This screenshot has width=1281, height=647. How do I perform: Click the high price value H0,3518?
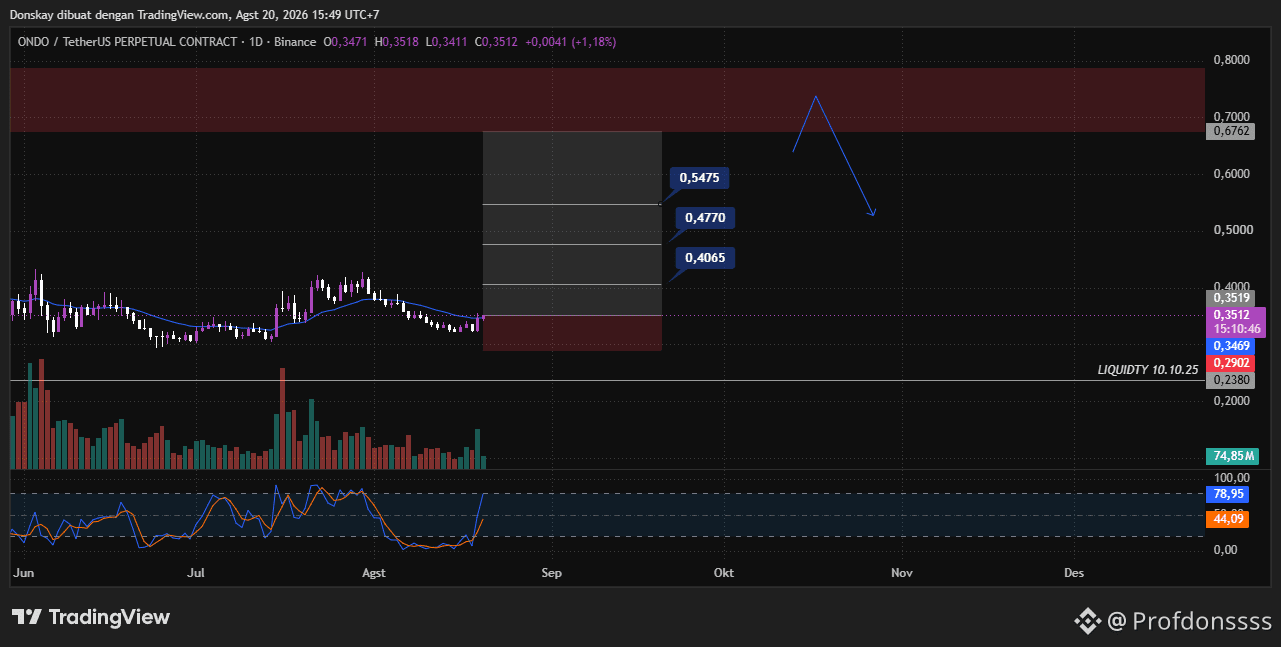coord(397,42)
